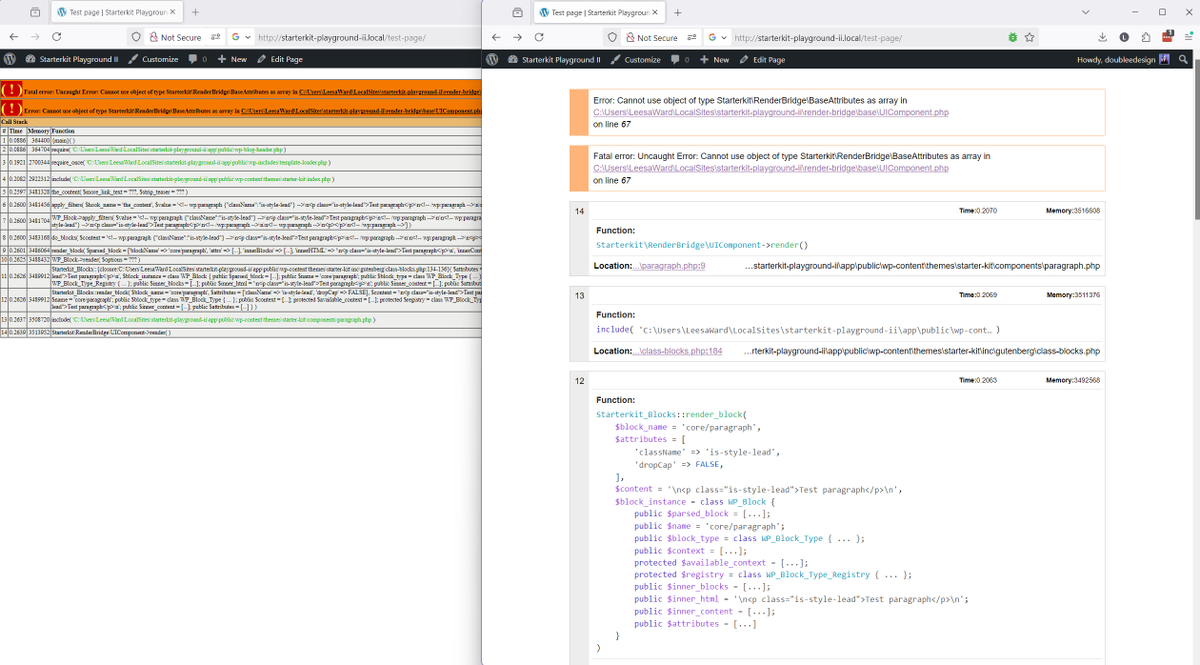1200x665 pixels.
Task: Click the Starterkit_Blocks::render_block( text in frame 12
Action: pyautogui.click(x=671, y=413)
